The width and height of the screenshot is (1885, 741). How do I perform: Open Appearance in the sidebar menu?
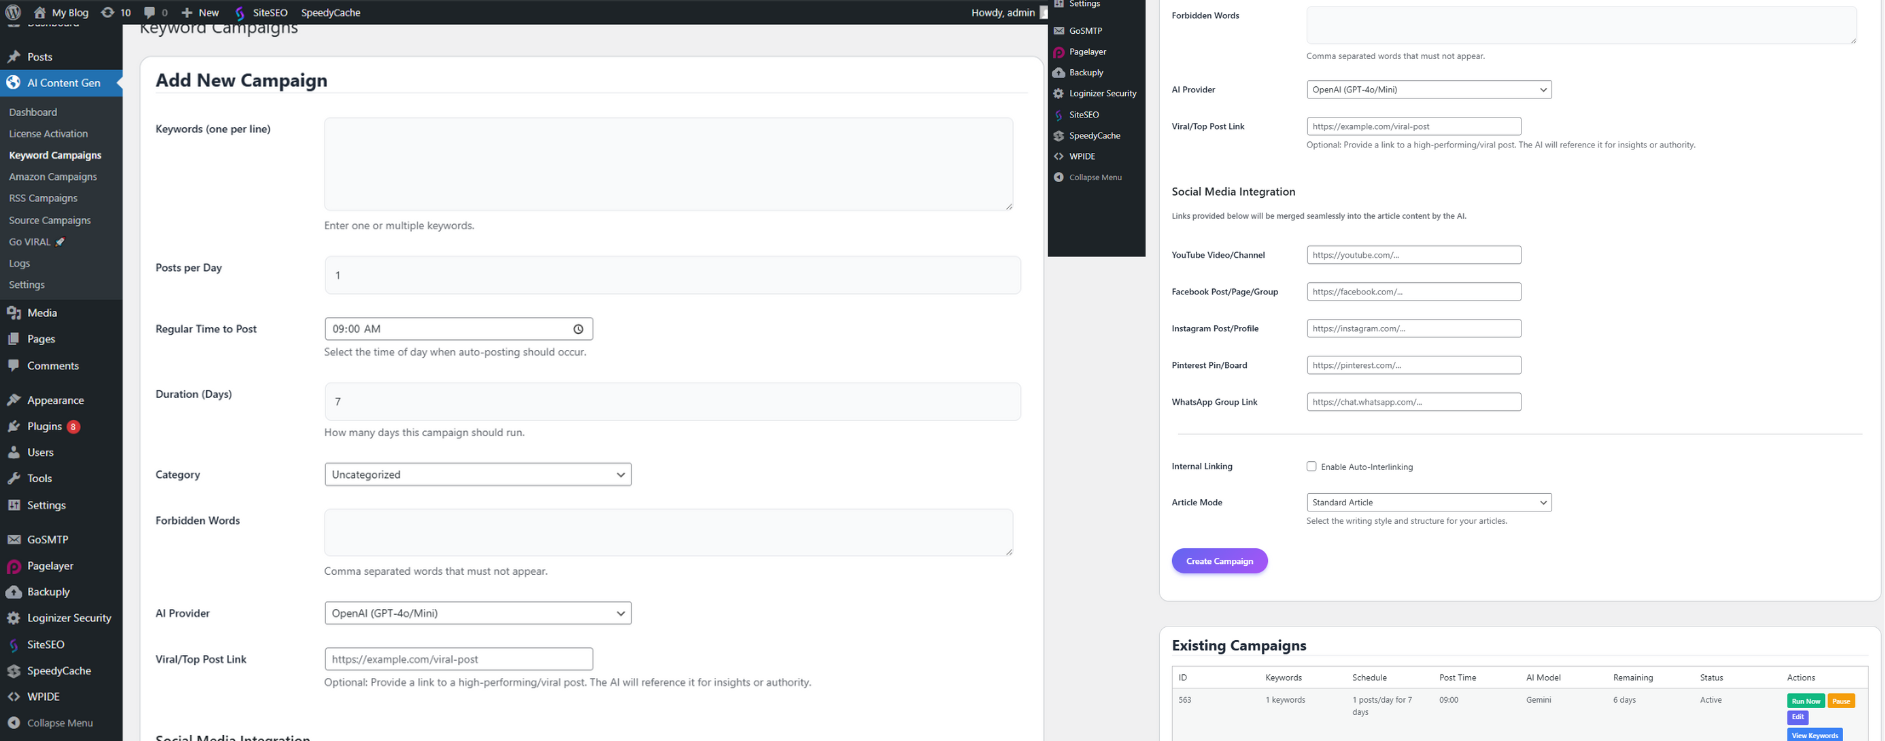(x=55, y=400)
